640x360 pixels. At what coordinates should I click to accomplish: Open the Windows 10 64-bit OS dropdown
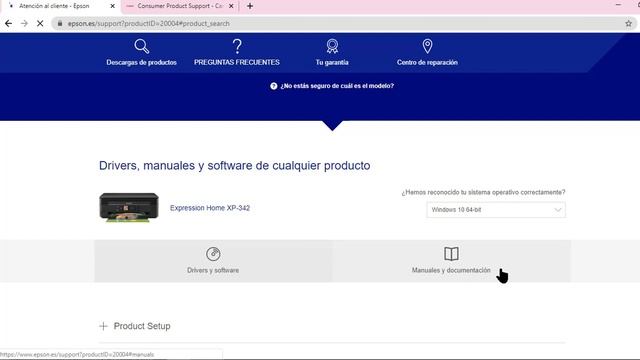tap(496, 210)
